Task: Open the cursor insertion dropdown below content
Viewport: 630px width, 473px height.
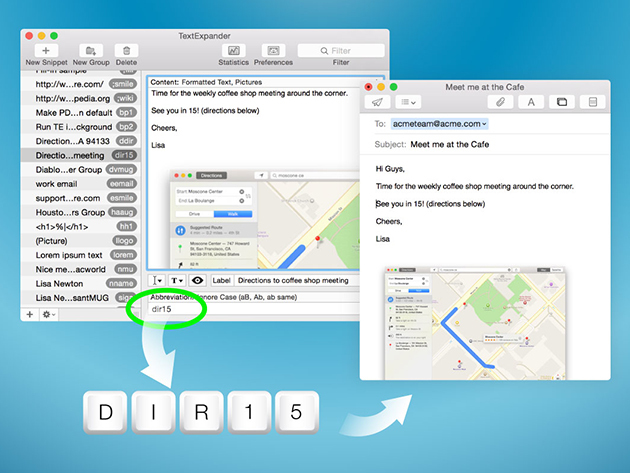Action: [158, 281]
